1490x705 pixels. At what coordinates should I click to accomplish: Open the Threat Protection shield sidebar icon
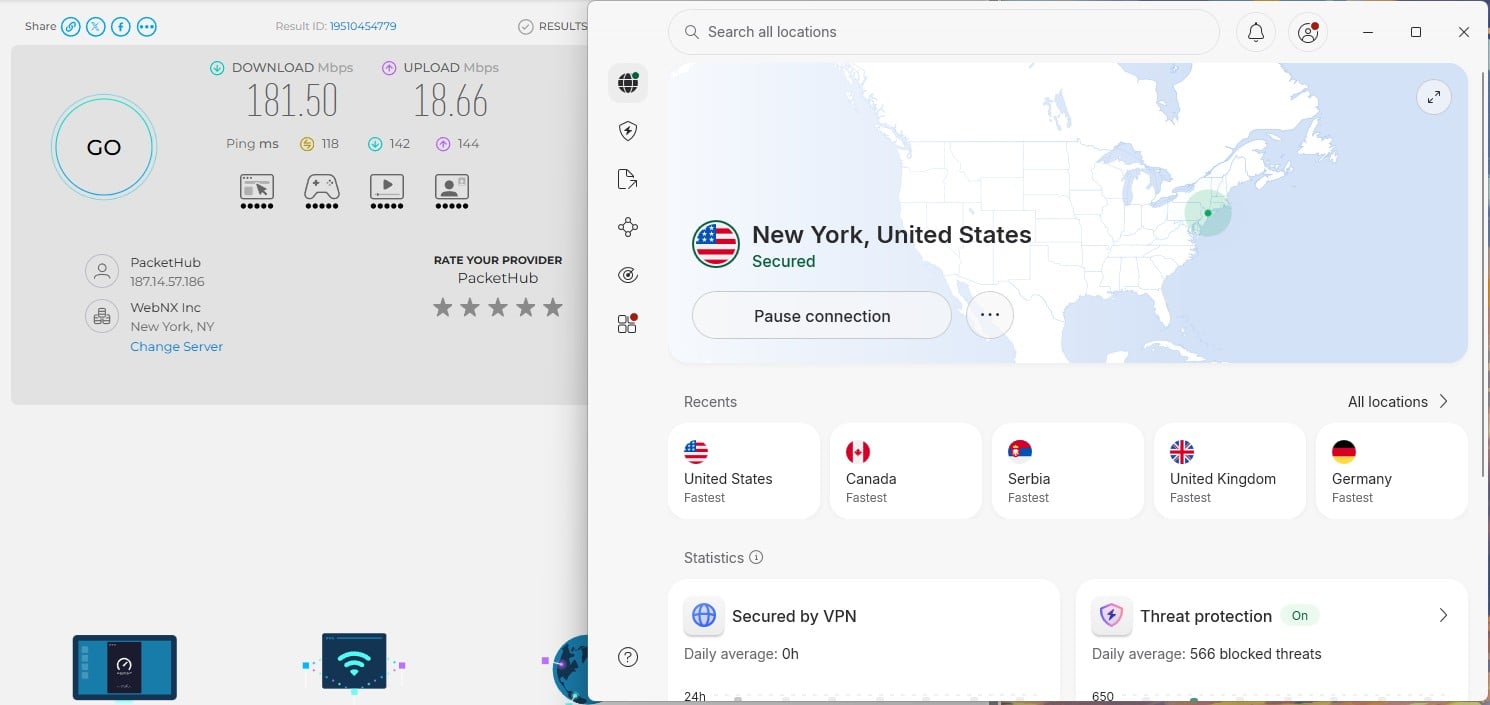628,131
